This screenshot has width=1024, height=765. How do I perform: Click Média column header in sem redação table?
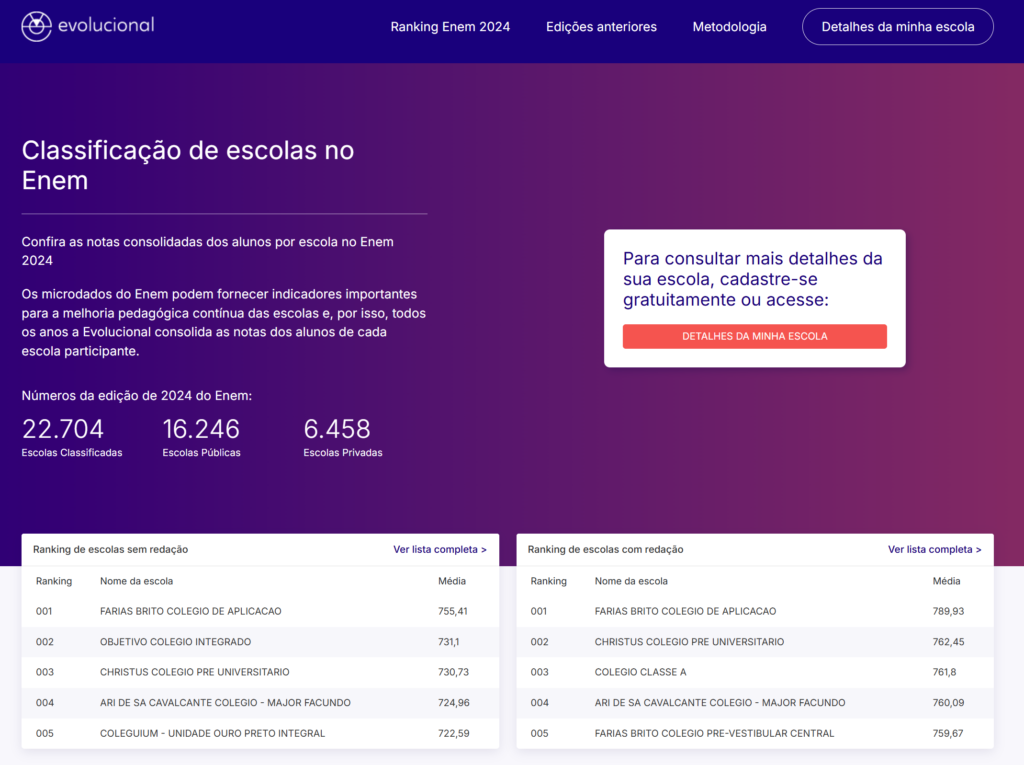pos(452,581)
